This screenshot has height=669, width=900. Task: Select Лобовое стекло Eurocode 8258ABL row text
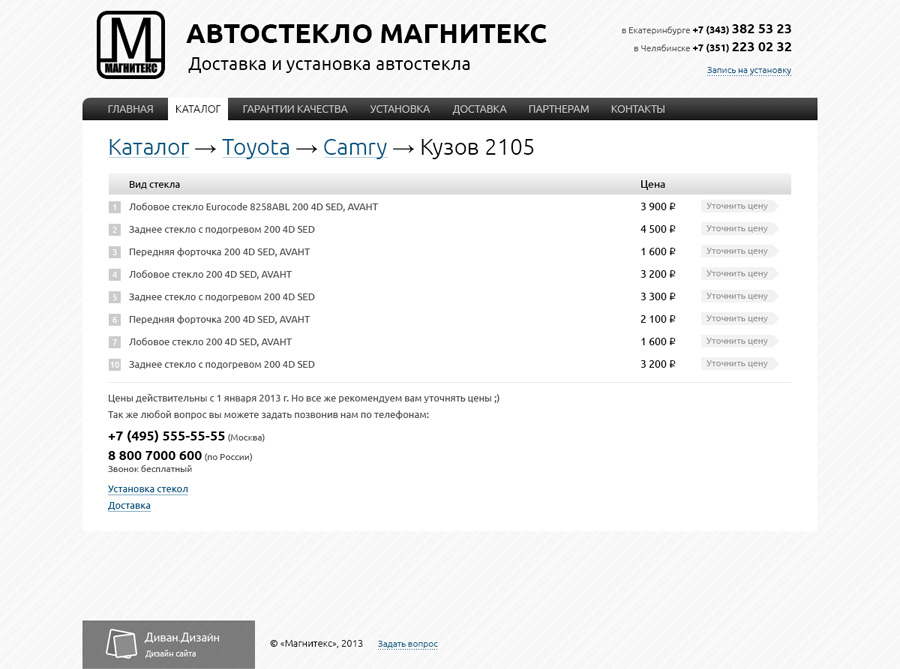(x=253, y=207)
